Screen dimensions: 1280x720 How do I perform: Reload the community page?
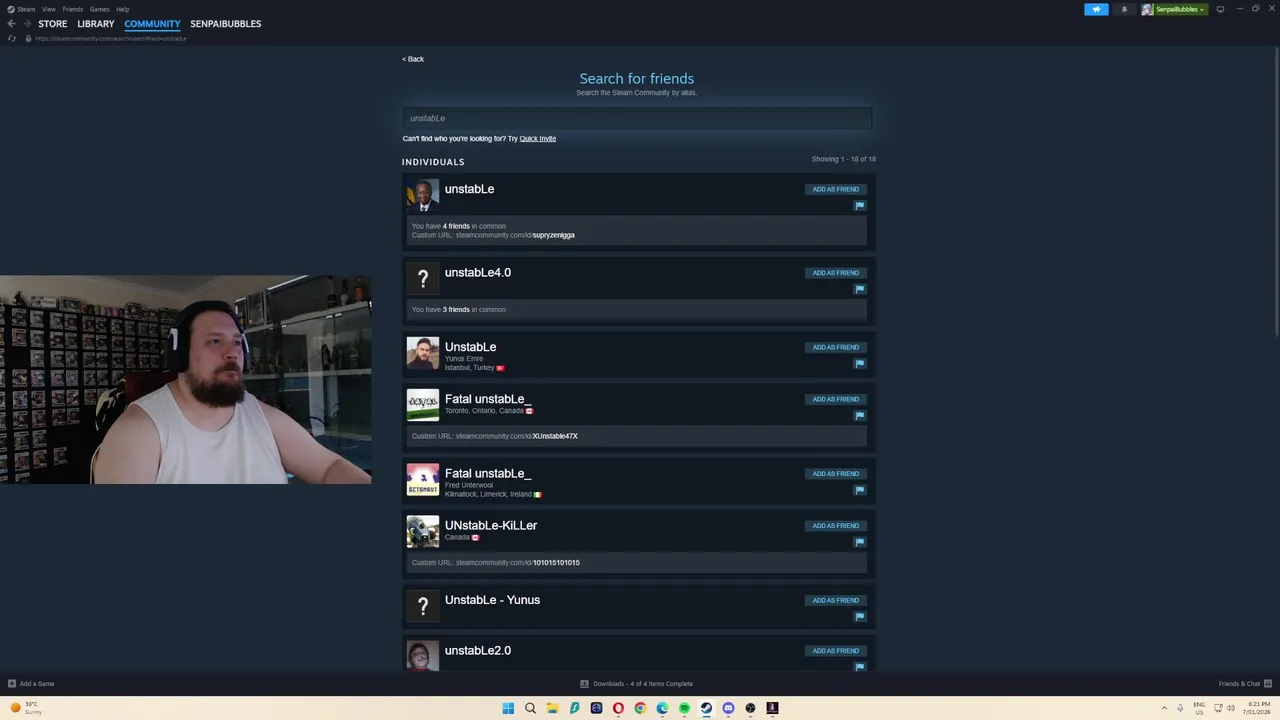[11, 38]
